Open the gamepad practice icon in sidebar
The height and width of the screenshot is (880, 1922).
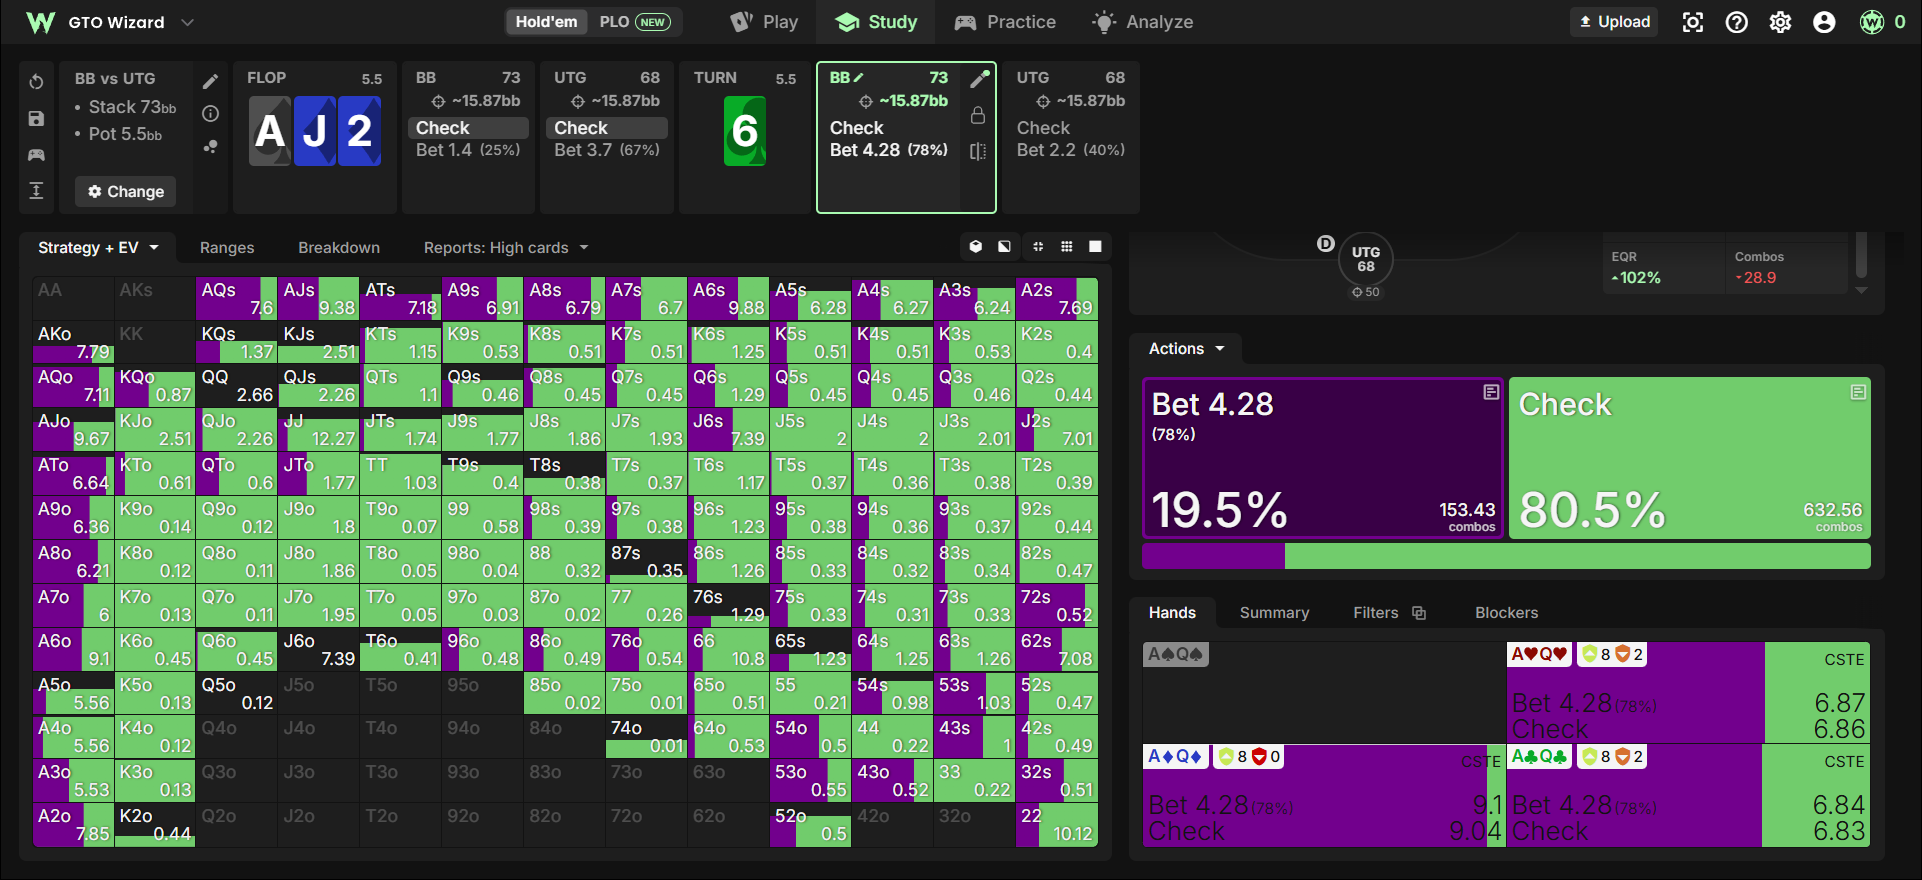(36, 154)
